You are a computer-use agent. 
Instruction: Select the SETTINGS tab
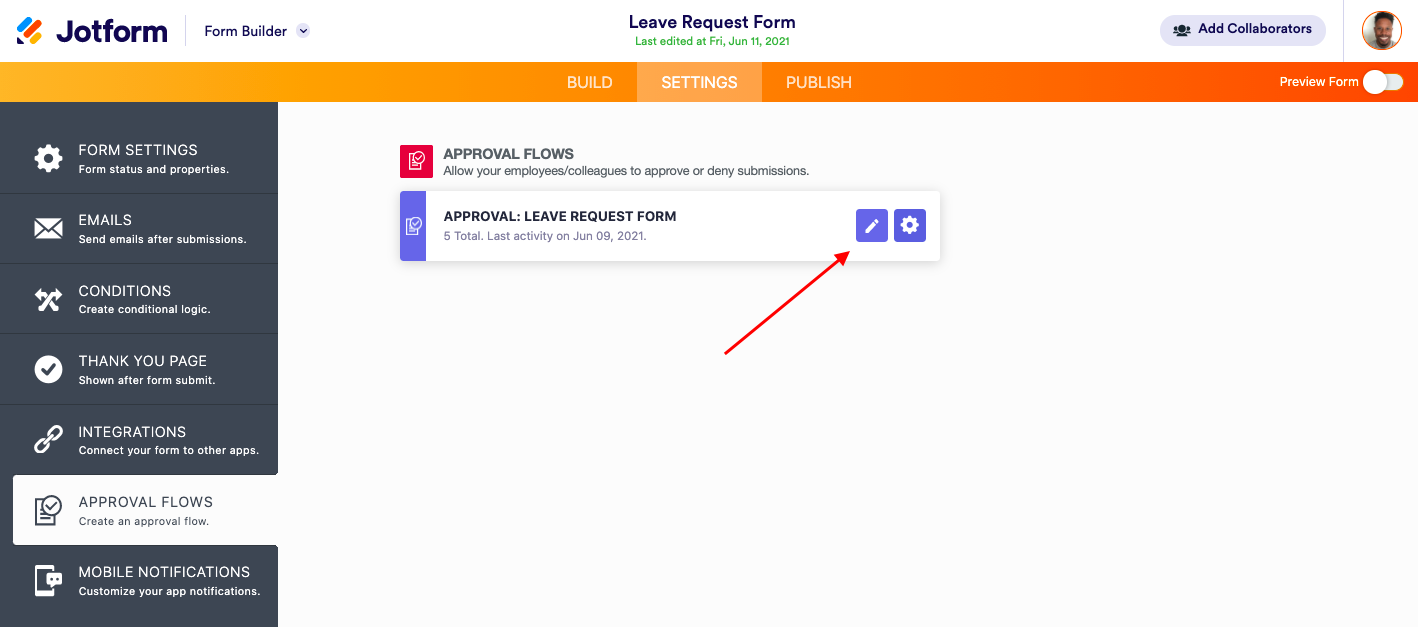point(699,82)
